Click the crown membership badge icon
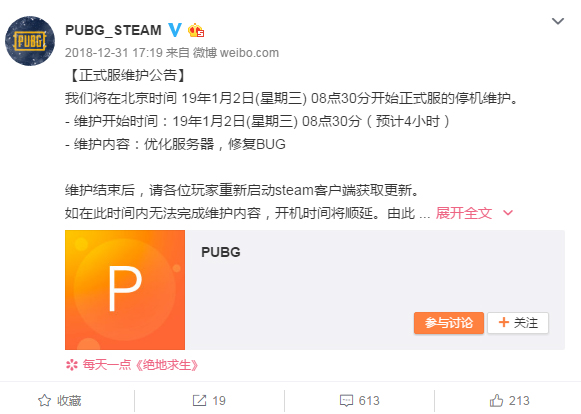This screenshot has width=581, height=414. click(196, 30)
